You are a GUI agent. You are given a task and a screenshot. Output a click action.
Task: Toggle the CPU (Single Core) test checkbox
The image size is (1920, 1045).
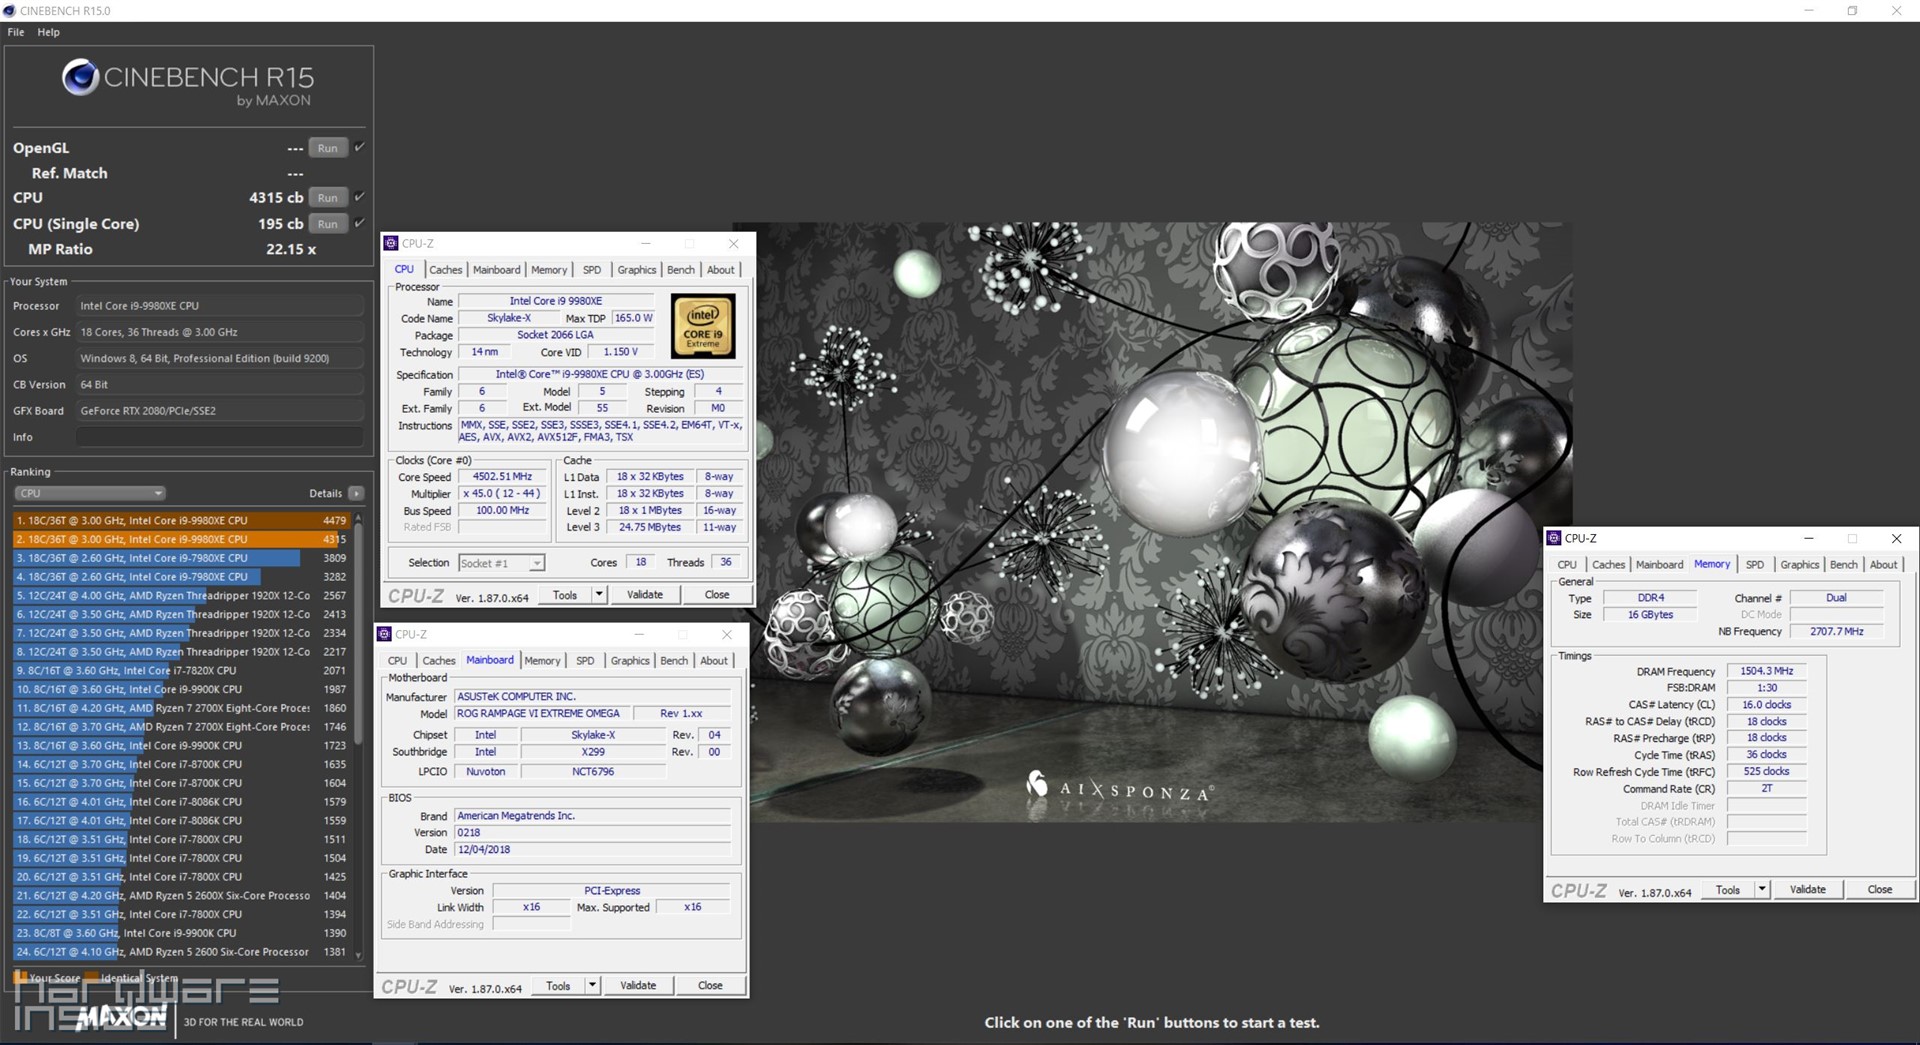(x=360, y=223)
